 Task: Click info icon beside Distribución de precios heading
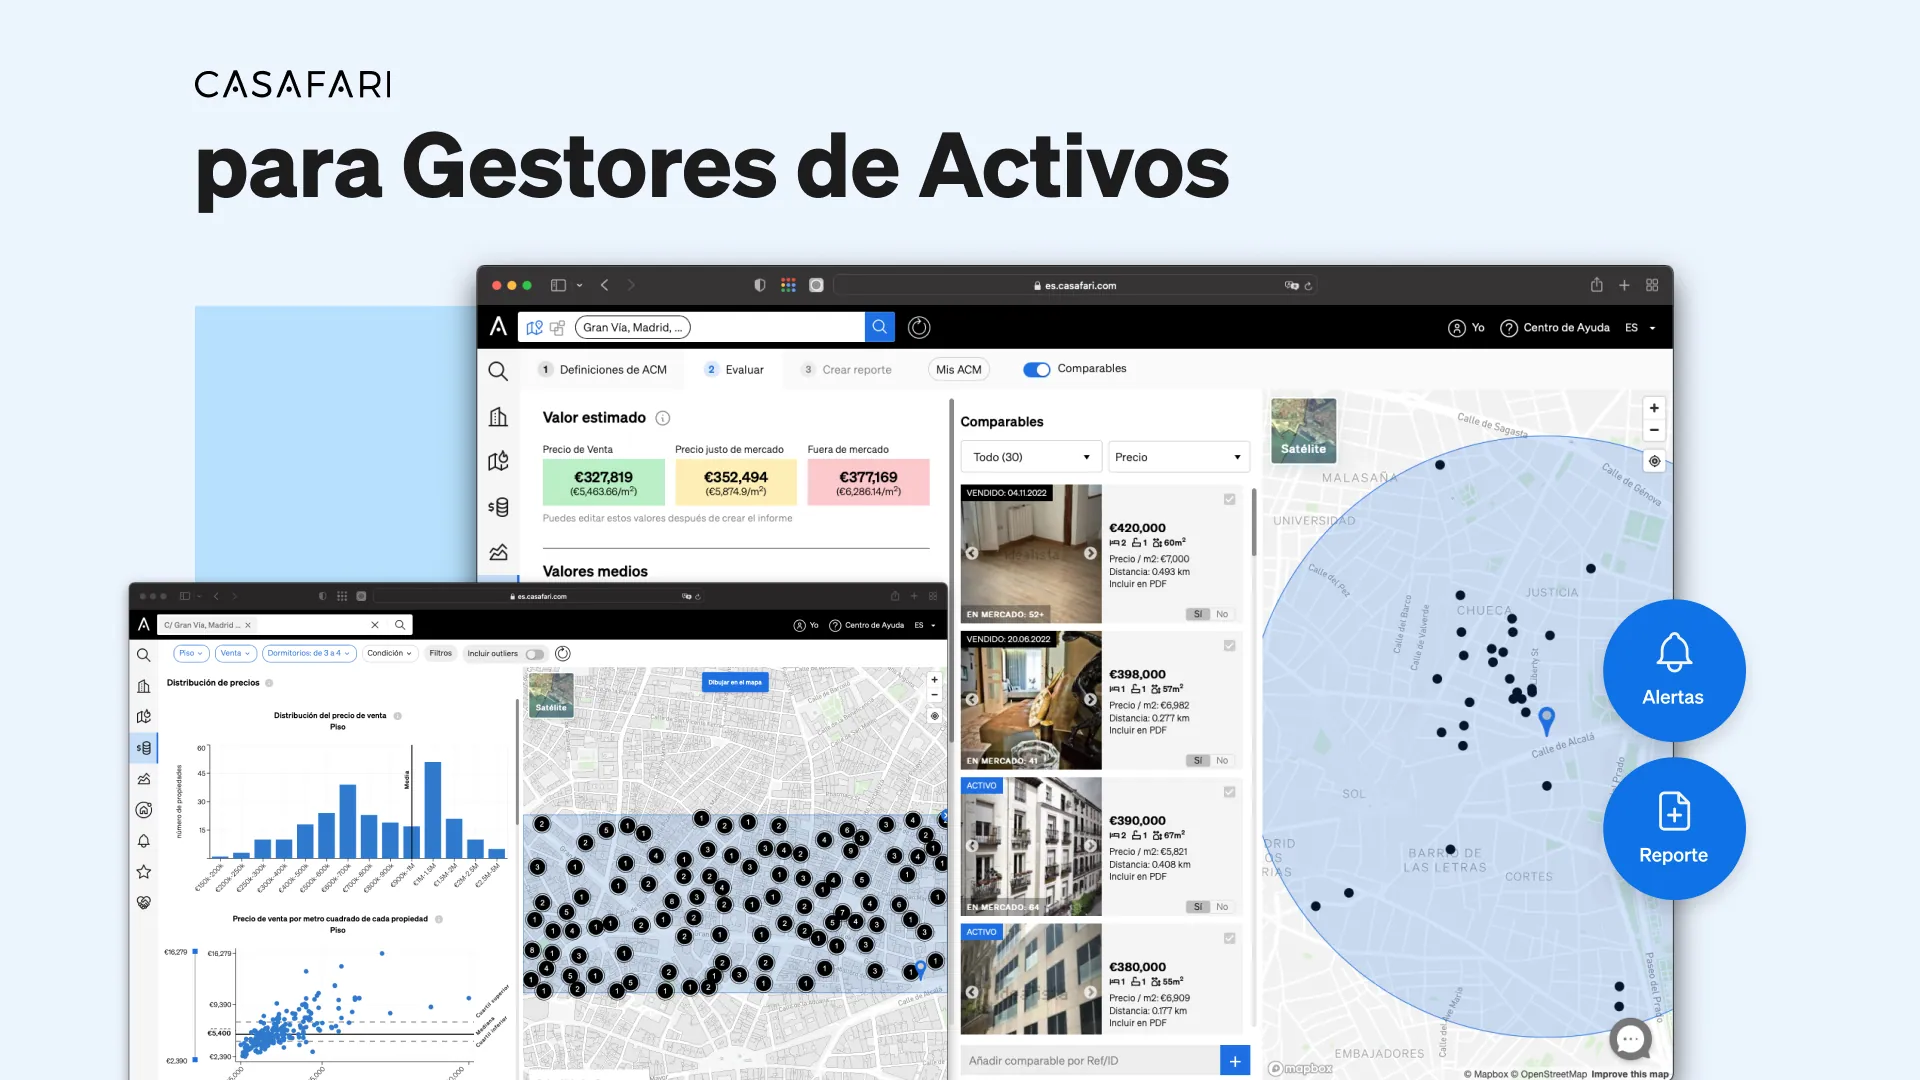(269, 683)
